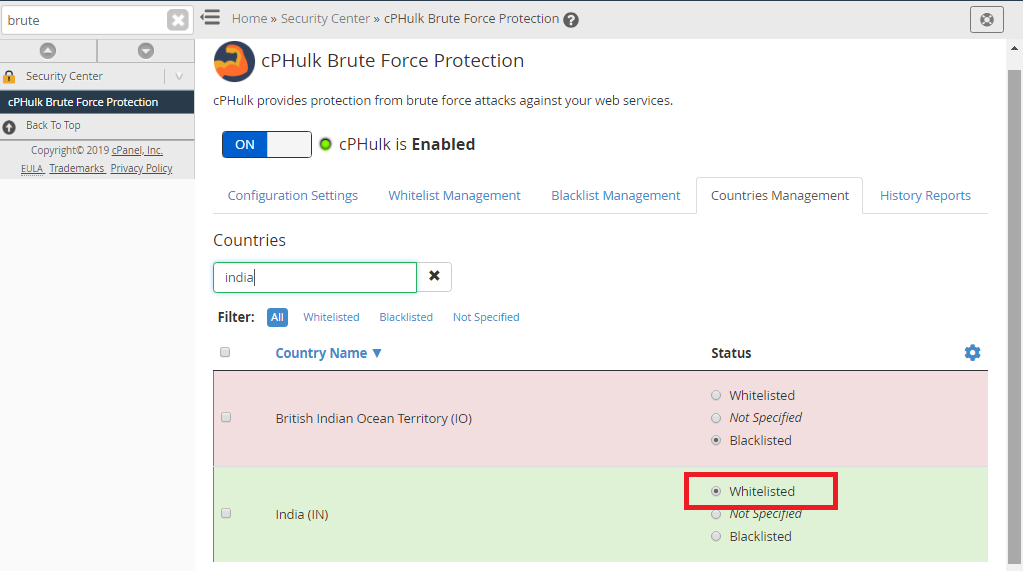Select Blacklisted for British Indian Ocean Territory
This screenshot has height=571, width=1023.
pos(716,440)
